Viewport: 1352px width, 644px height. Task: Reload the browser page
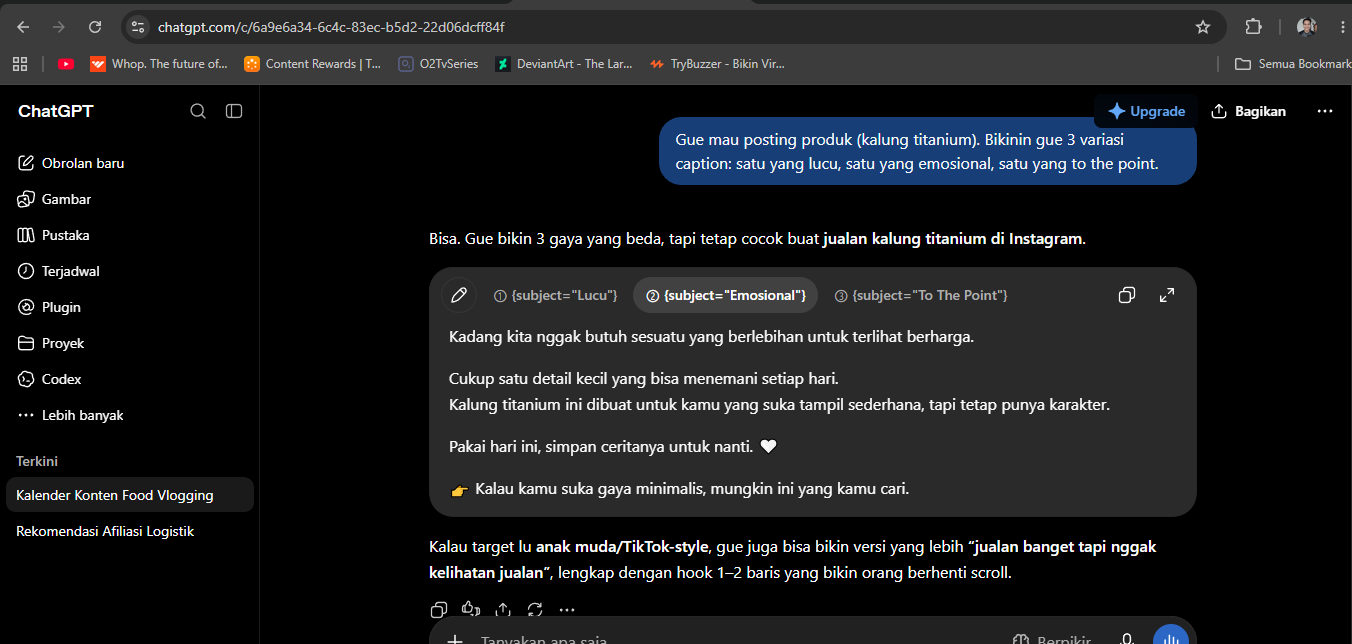click(x=95, y=27)
